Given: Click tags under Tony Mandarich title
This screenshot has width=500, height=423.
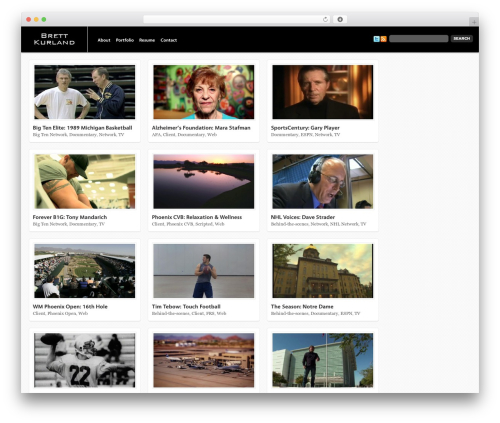Looking at the screenshot, I should [69, 224].
